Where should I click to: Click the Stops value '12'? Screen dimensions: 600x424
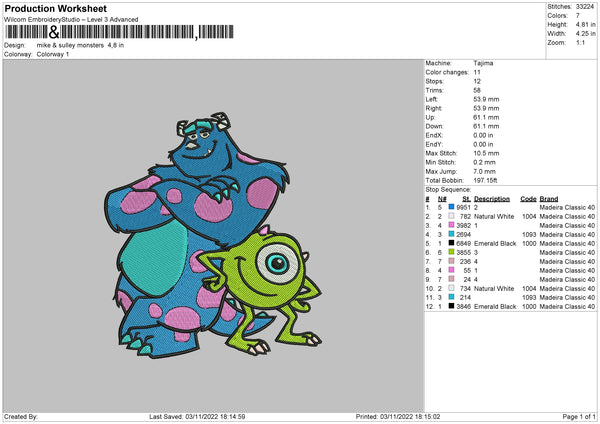[477, 81]
